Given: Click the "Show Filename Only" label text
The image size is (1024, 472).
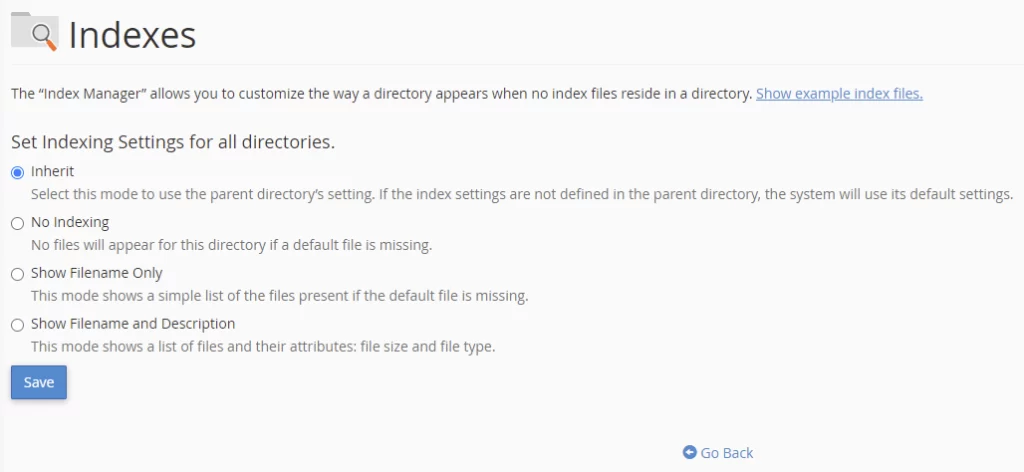Looking at the screenshot, I should [x=96, y=273].
